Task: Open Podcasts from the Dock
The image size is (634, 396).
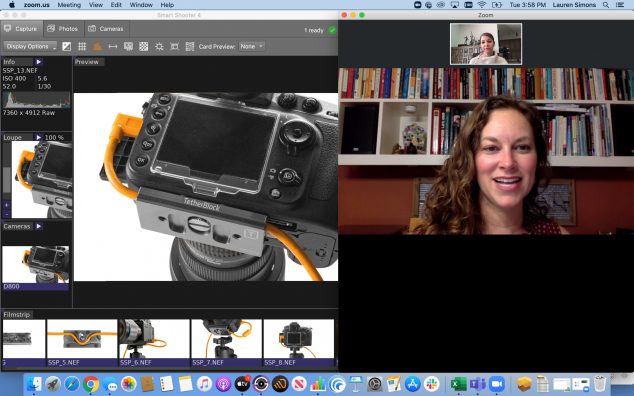Action: coord(223,383)
